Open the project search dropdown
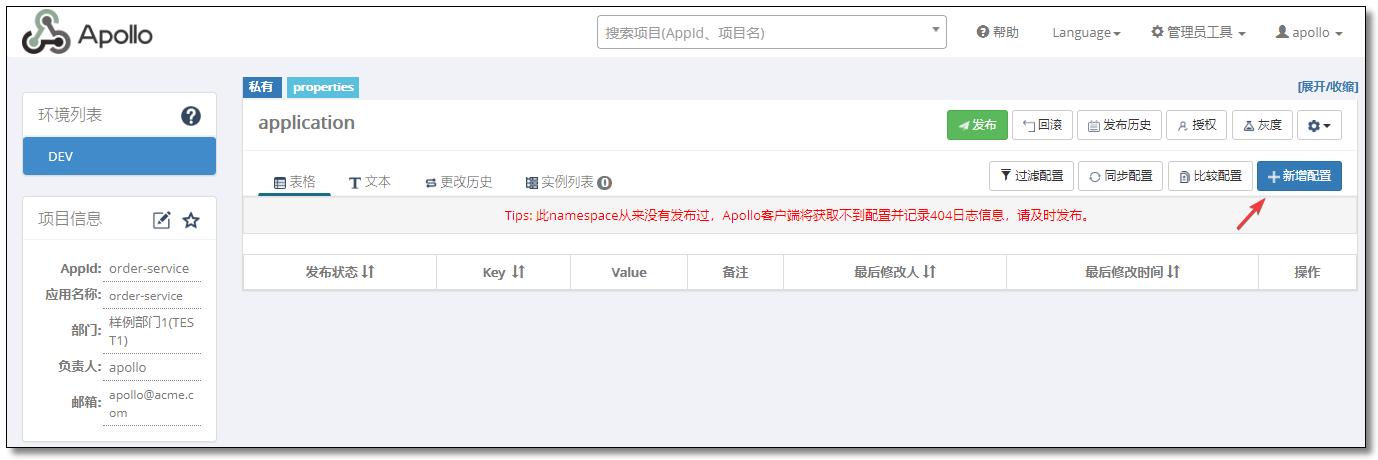 pos(772,32)
